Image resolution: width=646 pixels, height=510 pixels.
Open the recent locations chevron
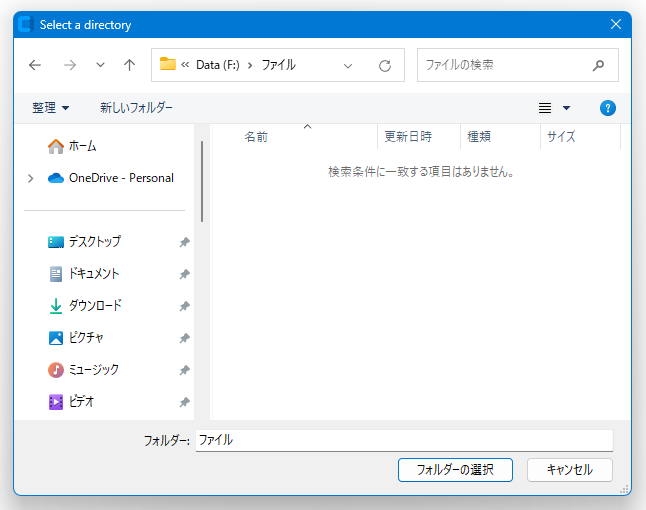[100, 65]
